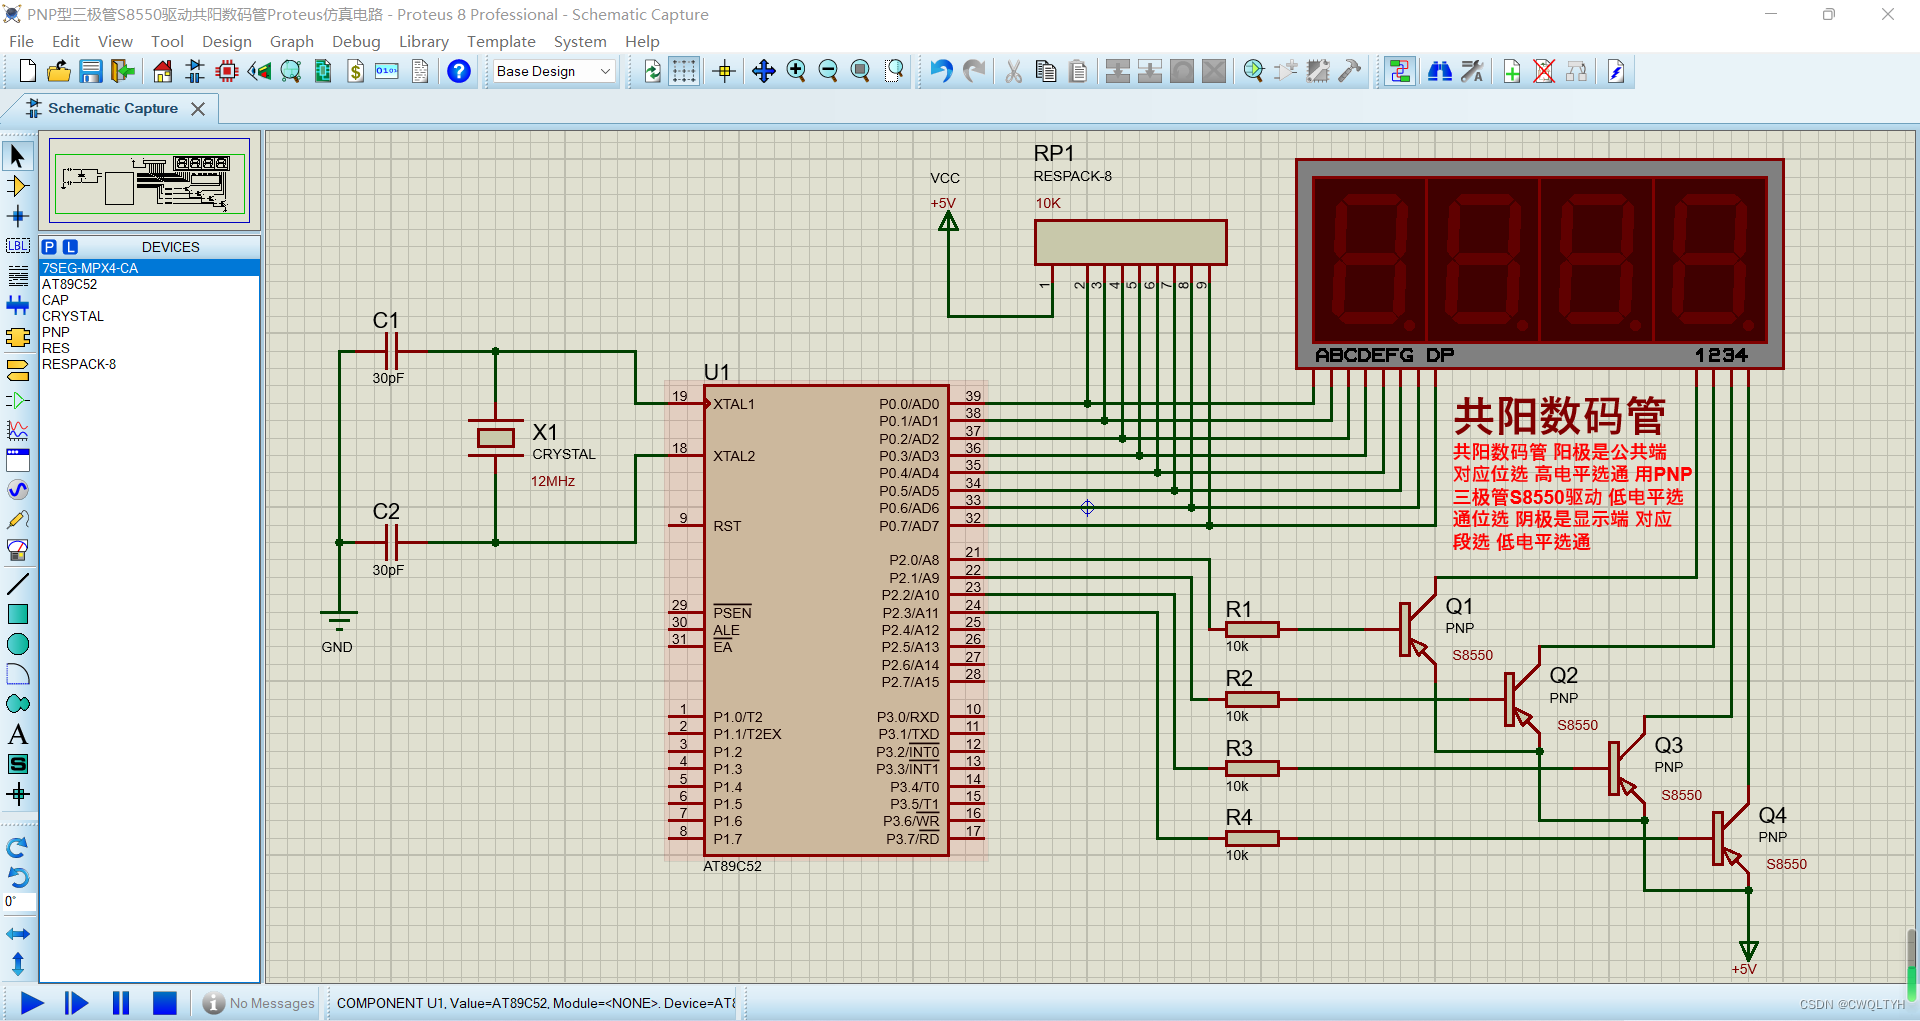Pick Buses mode tool
This screenshot has width=1920, height=1021.
tap(17, 306)
